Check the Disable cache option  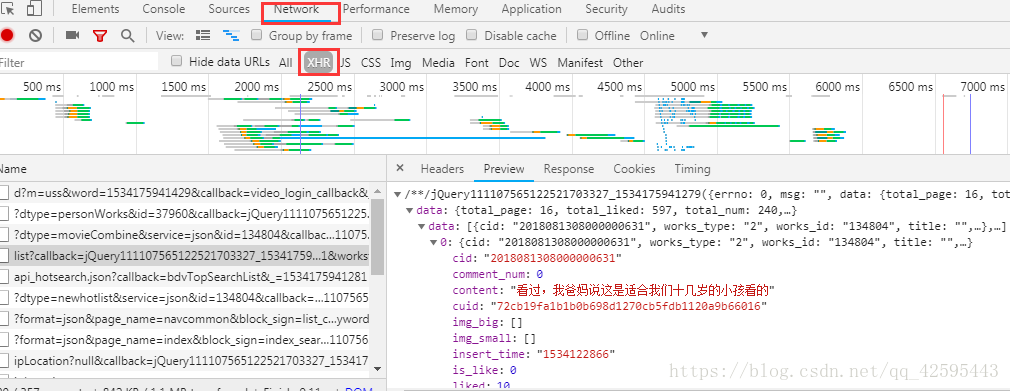(x=472, y=35)
